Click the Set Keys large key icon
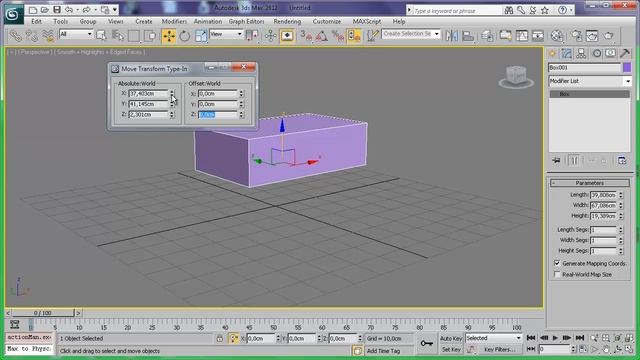640x360 pixels. pos(427,344)
